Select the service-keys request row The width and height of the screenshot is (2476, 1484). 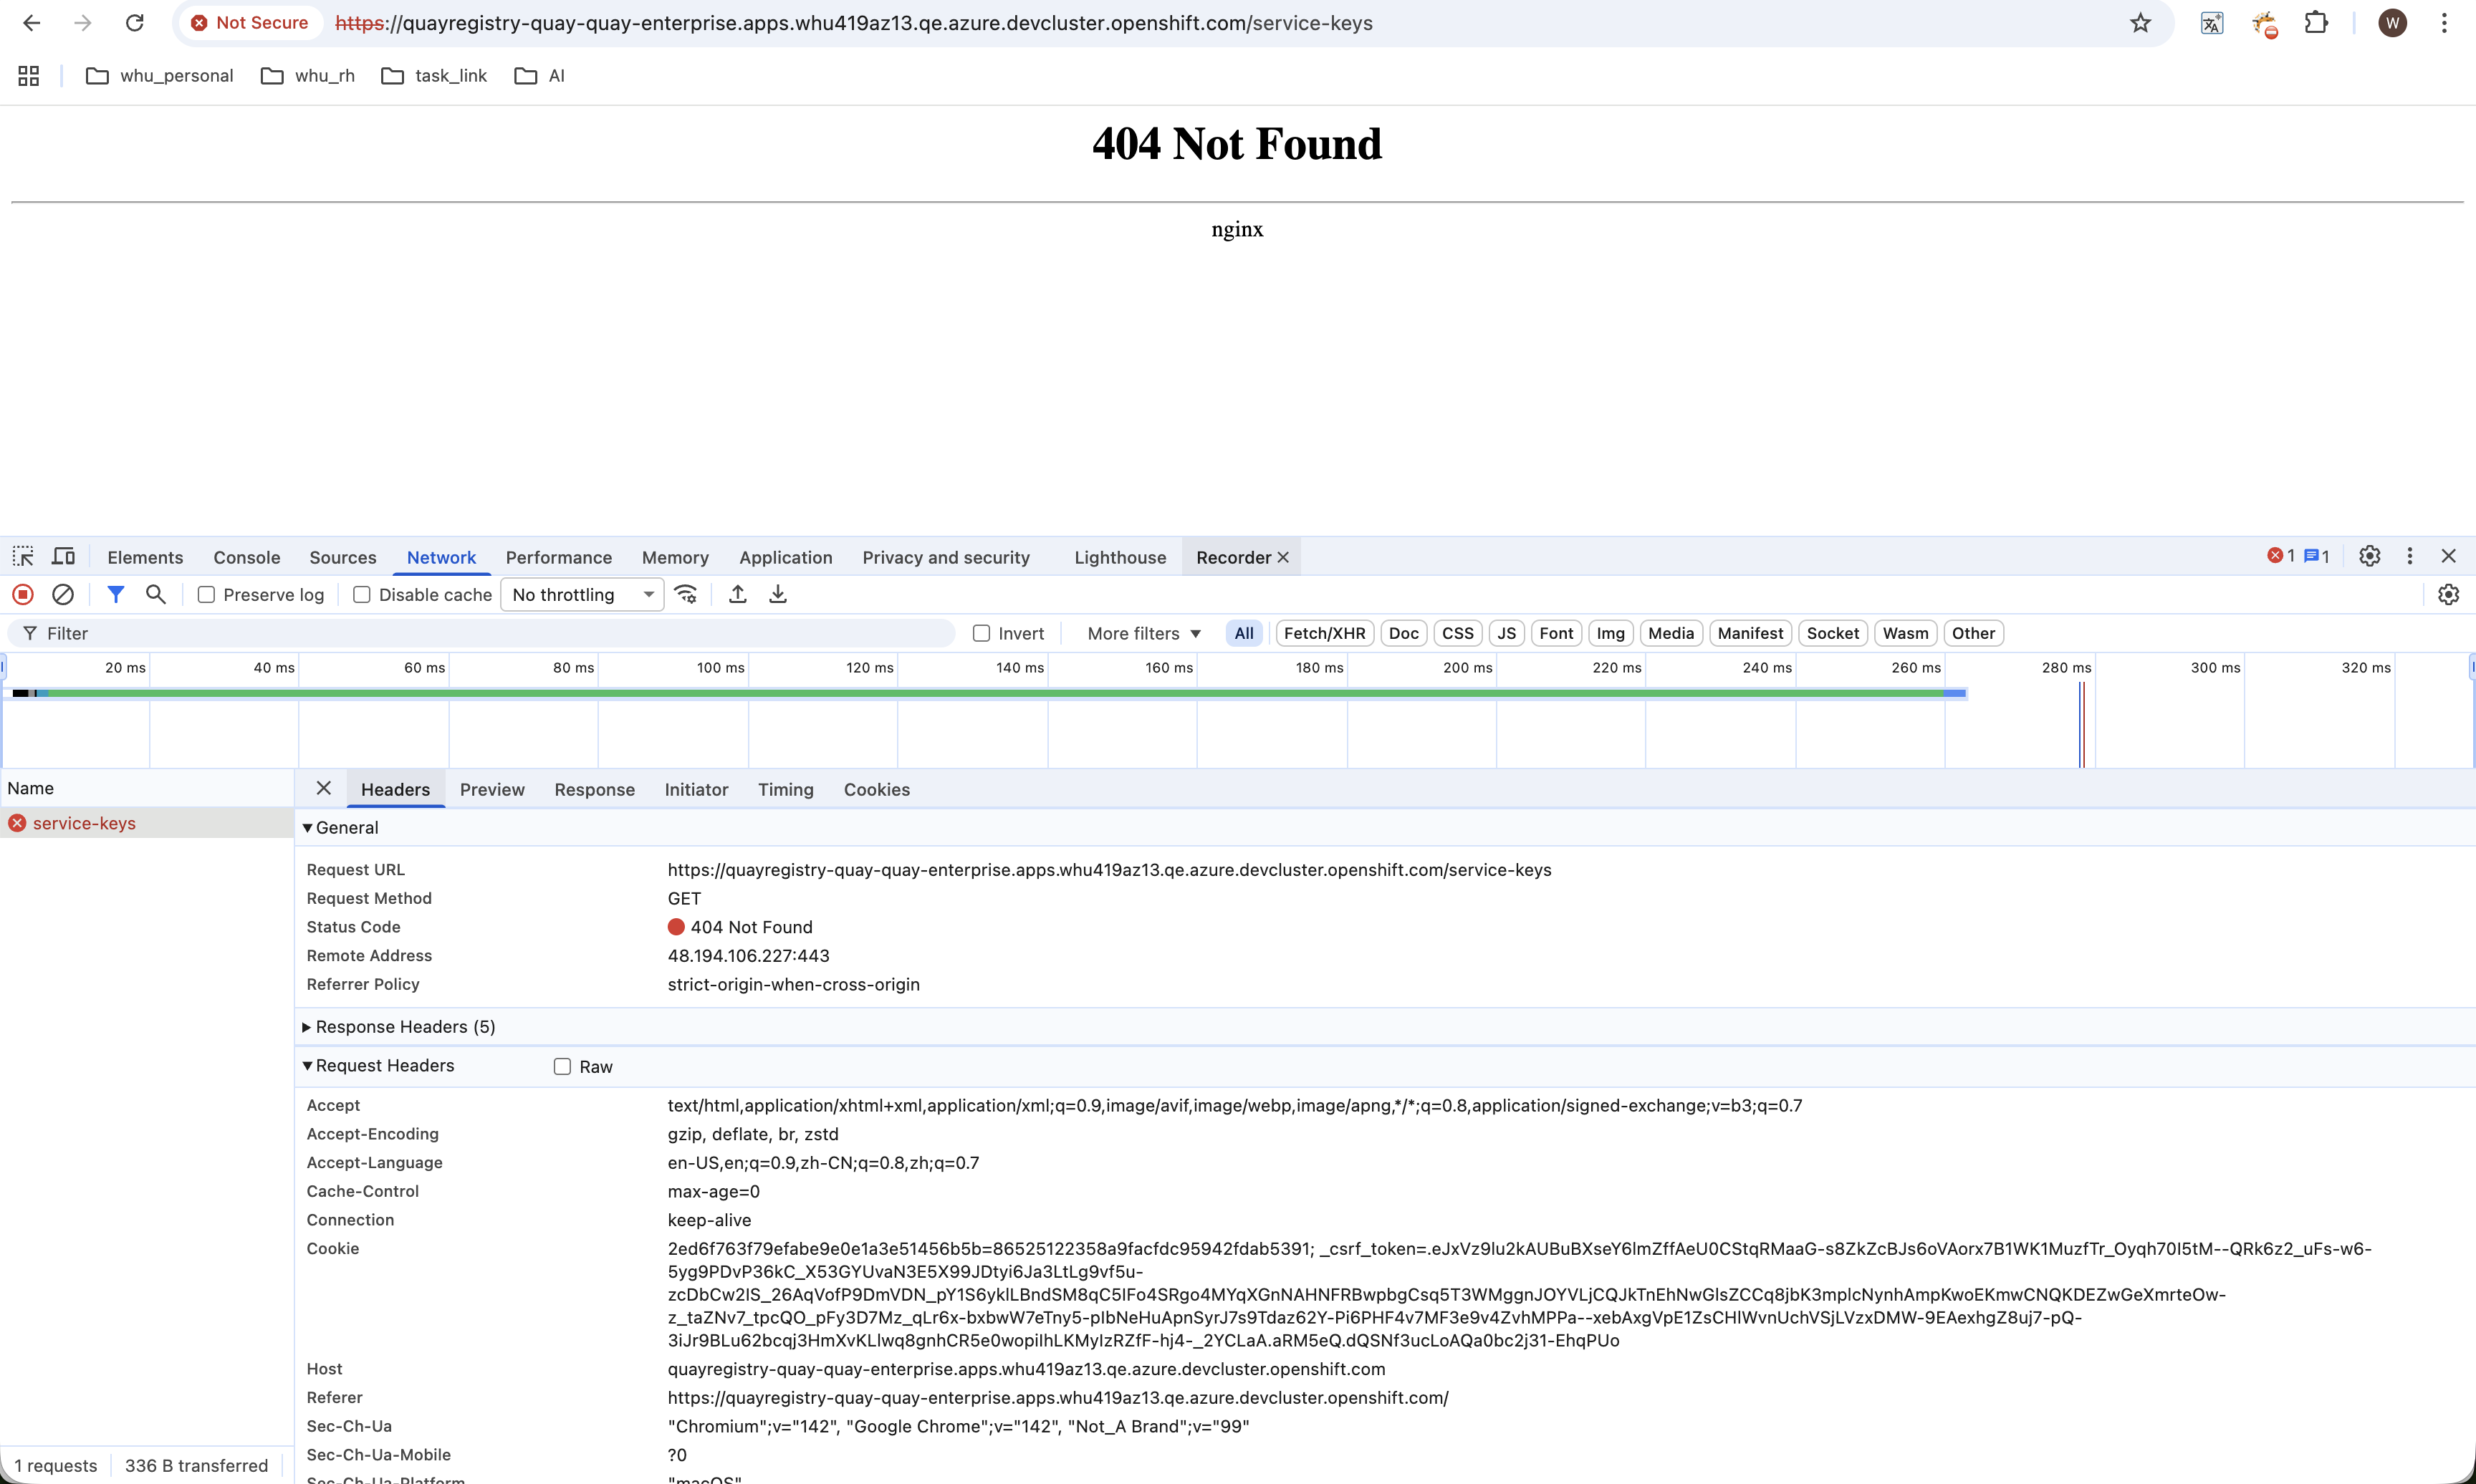[x=84, y=824]
